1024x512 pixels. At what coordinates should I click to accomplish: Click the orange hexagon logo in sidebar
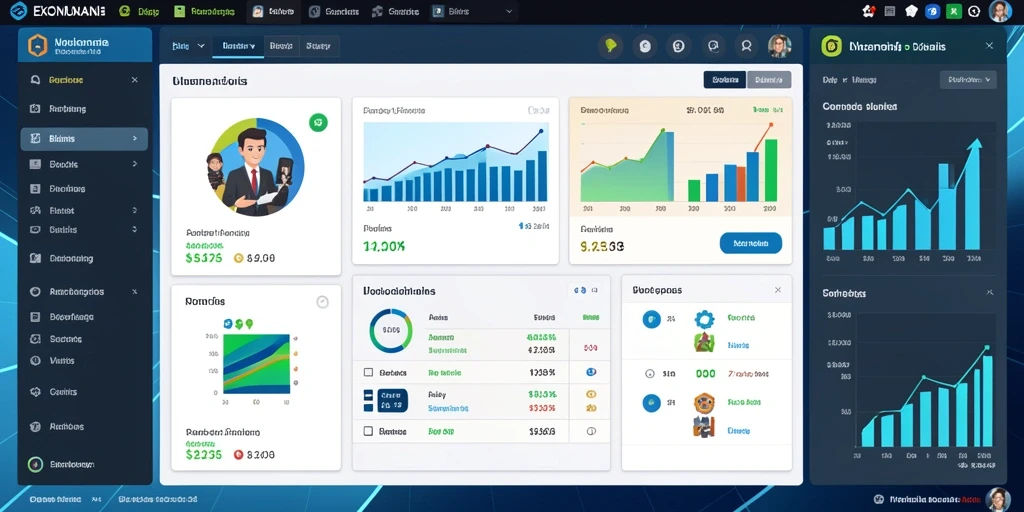pyautogui.click(x=38, y=45)
